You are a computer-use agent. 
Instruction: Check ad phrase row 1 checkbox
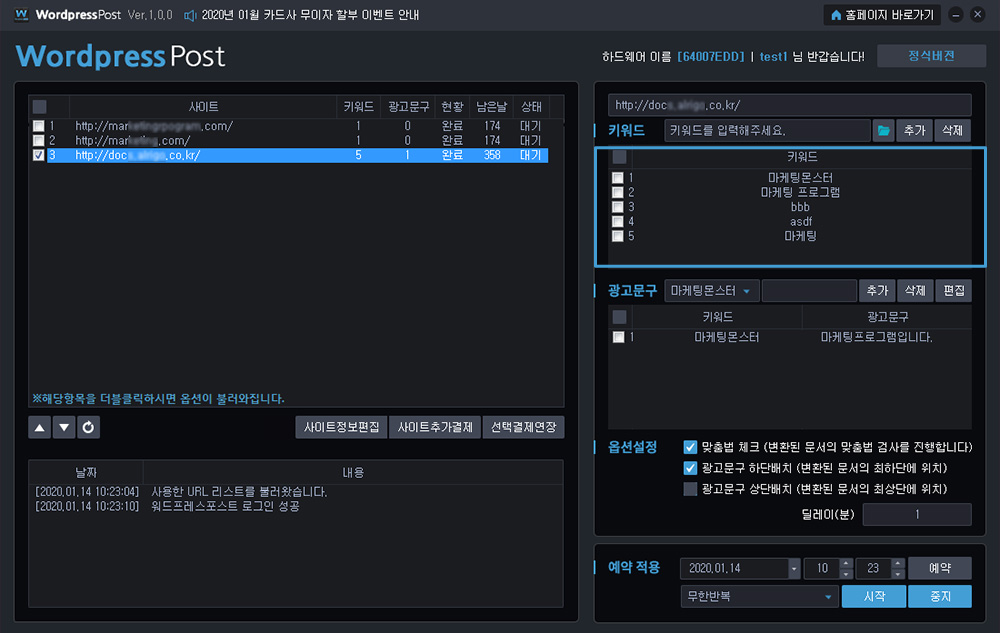tap(618, 337)
